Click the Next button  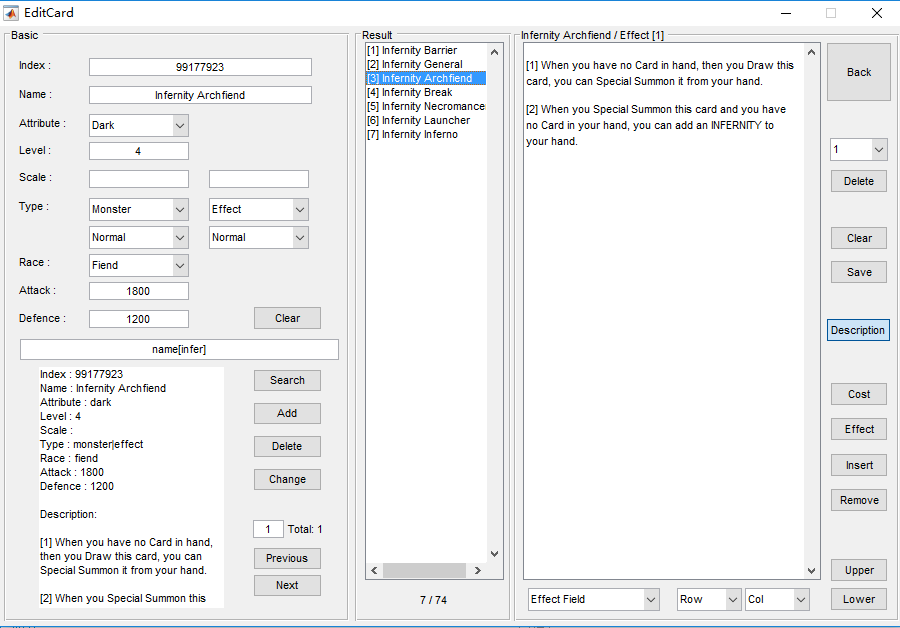tap(288, 586)
